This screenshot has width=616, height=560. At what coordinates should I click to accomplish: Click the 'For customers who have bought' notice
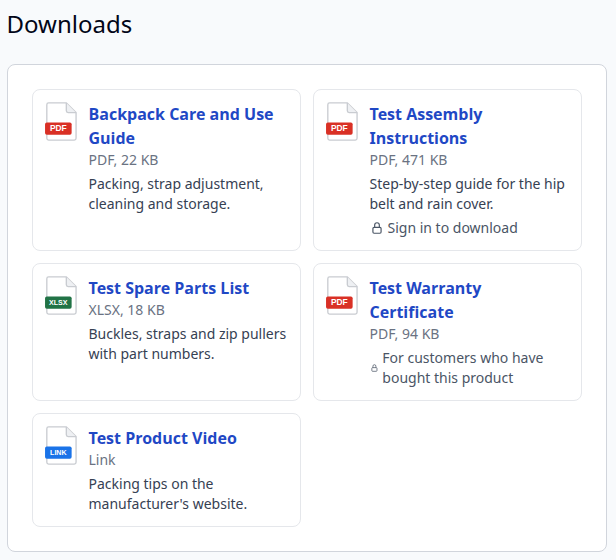463,368
